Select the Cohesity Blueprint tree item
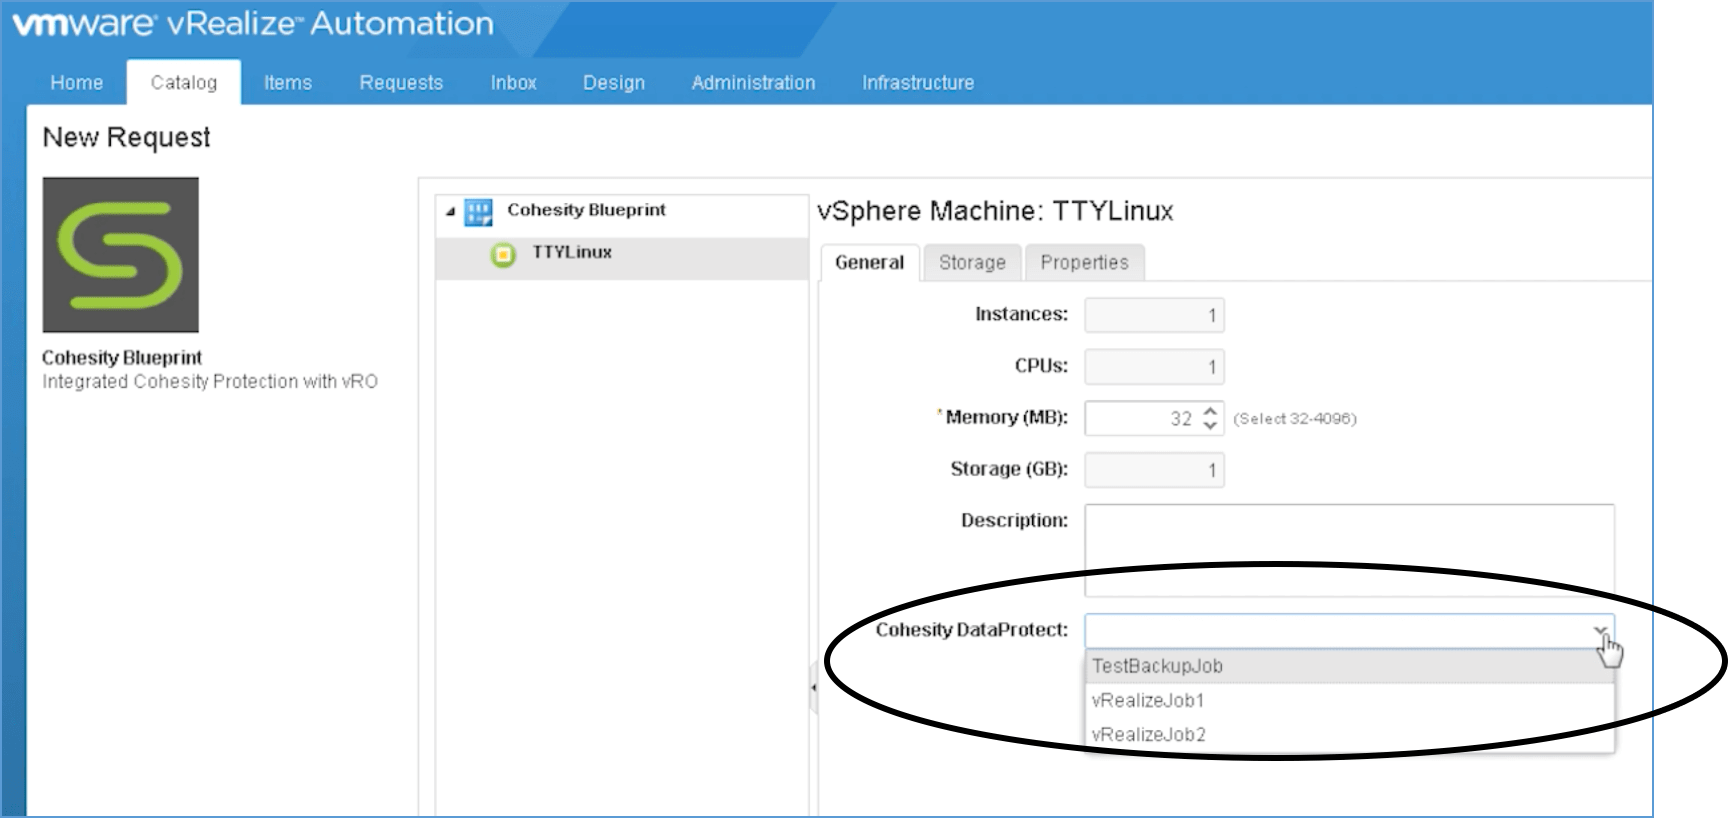This screenshot has width=1728, height=818. click(586, 210)
